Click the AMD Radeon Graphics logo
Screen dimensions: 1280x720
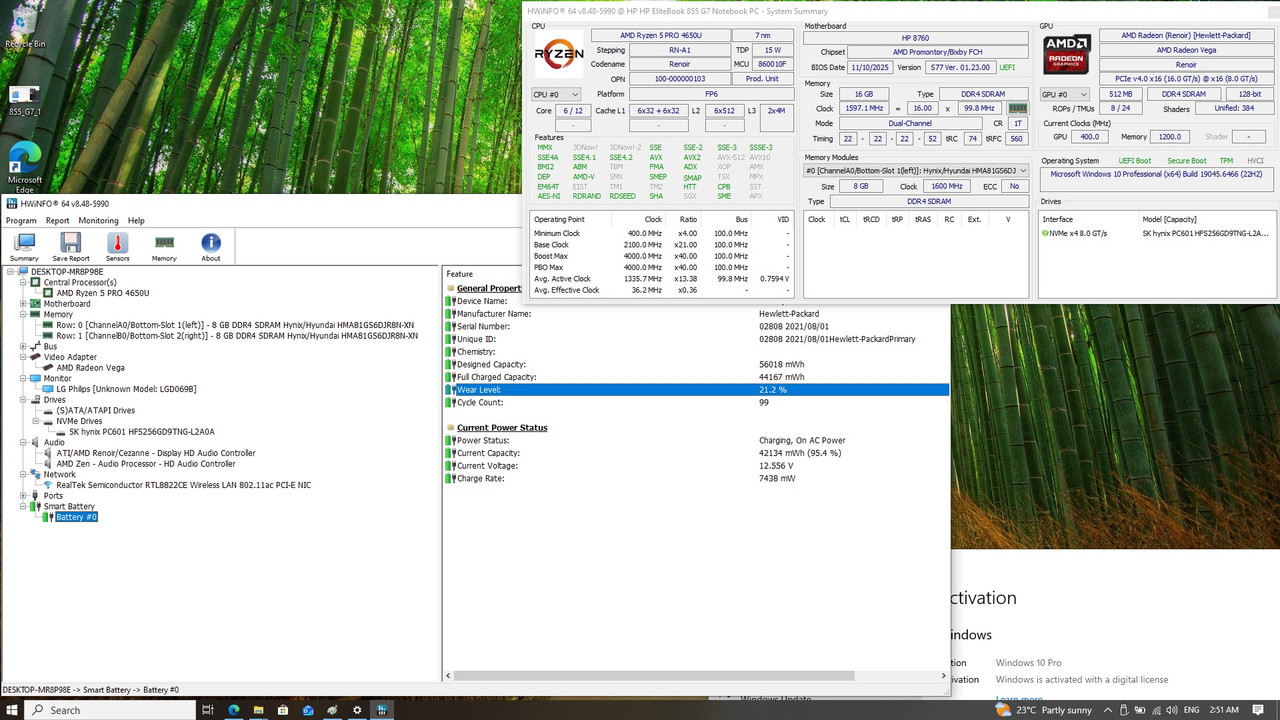tap(1066, 55)
